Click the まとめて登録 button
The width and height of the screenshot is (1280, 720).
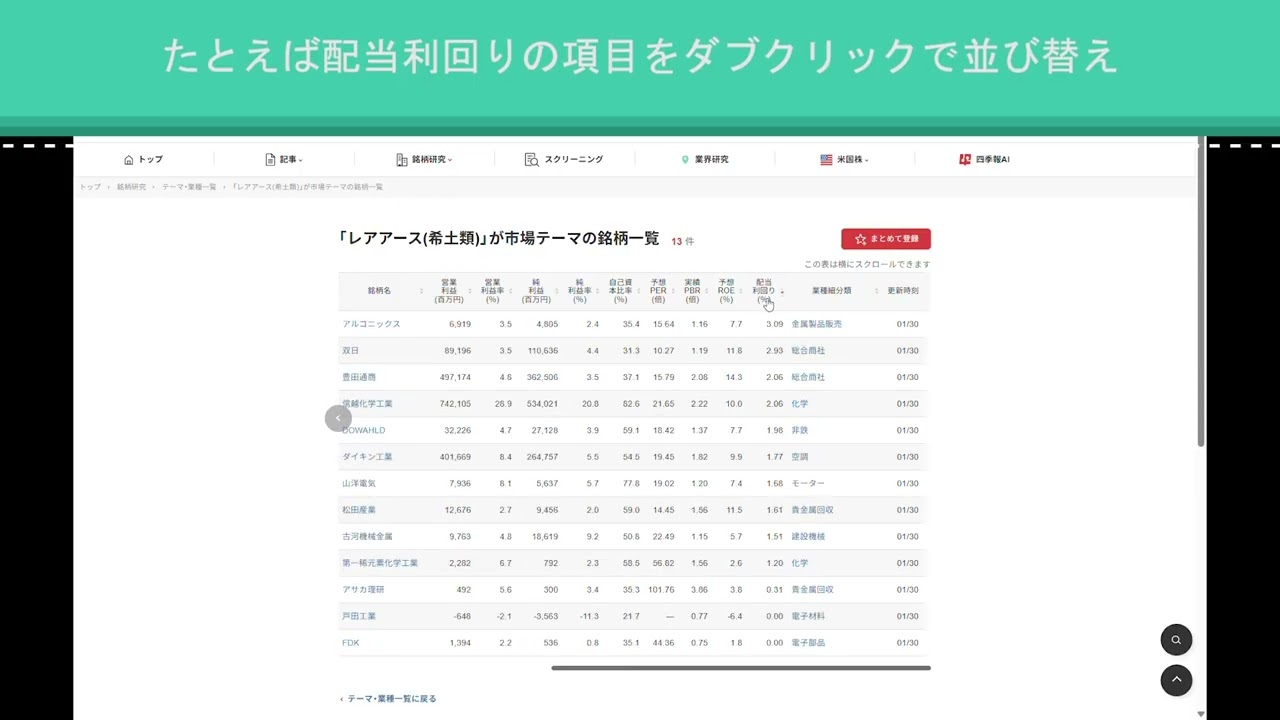tap(886, 239)
